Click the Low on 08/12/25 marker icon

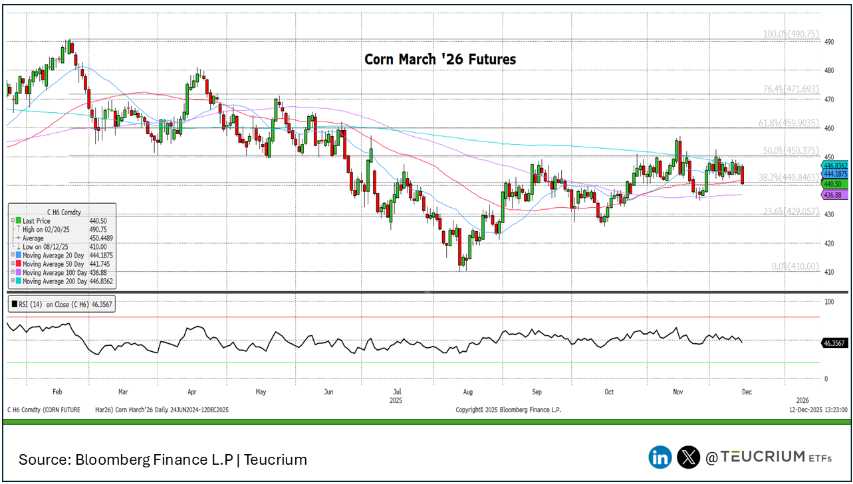click(17, 247)
